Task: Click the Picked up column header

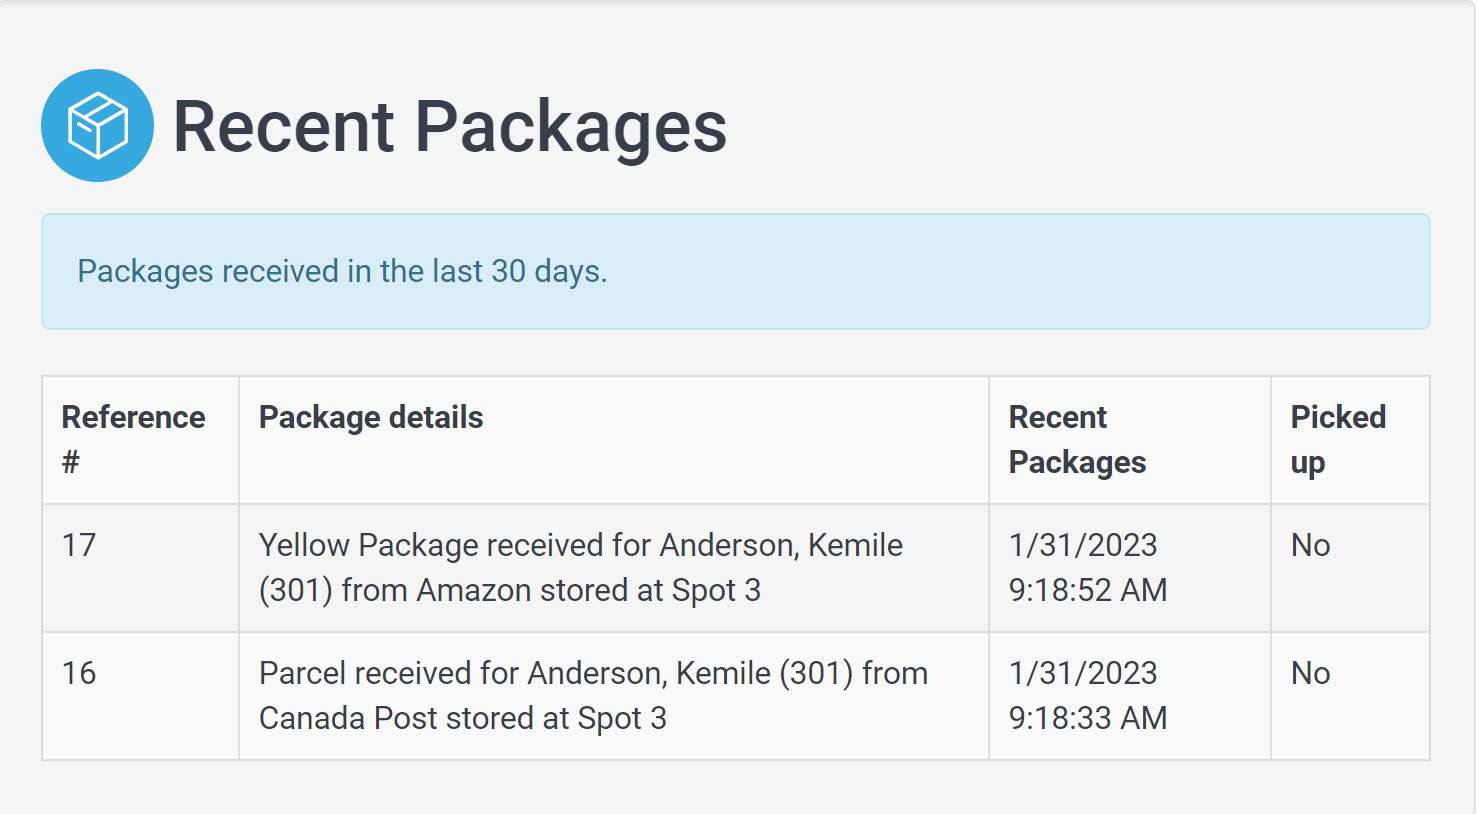Action: point(1350,440)
